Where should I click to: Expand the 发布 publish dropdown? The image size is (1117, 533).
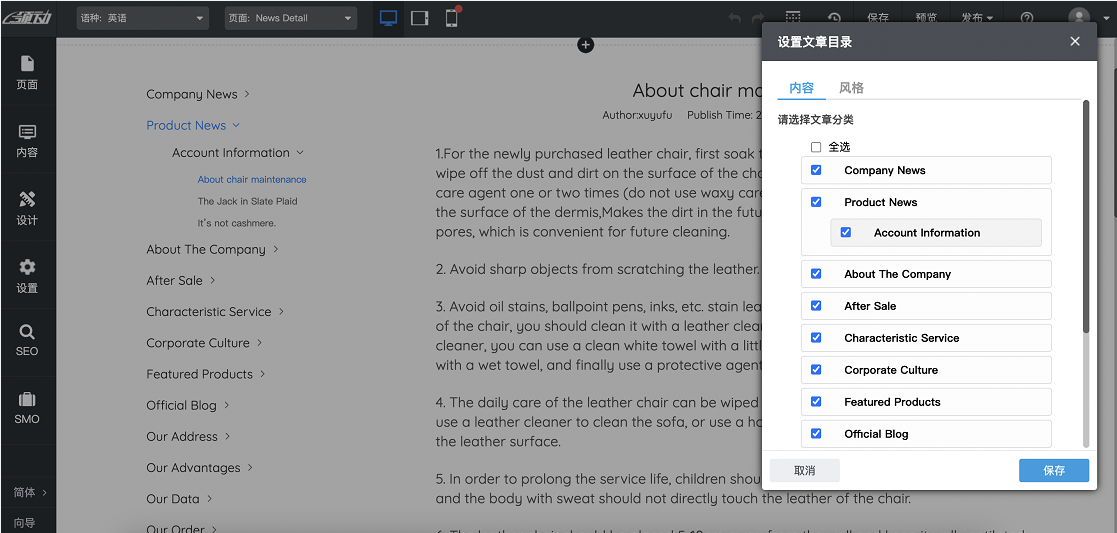tap(976, 18)
